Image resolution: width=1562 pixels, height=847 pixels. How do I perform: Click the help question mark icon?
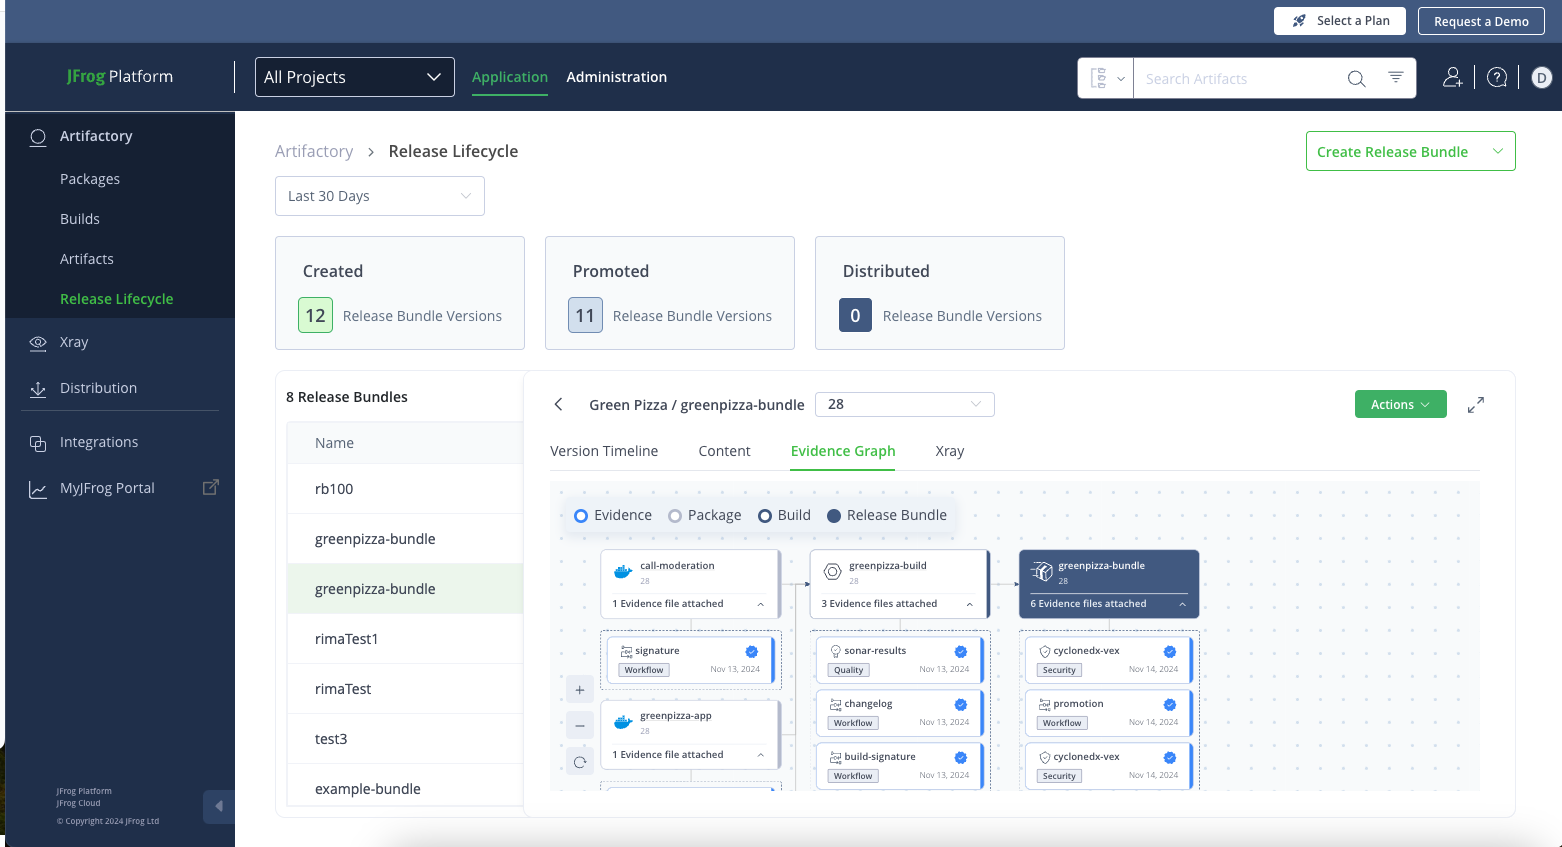point(1496,78)
